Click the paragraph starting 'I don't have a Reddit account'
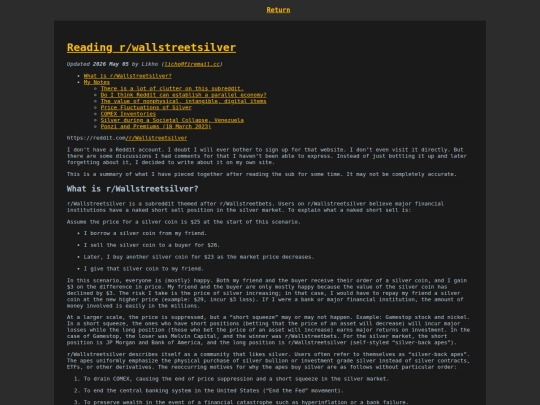540x405 pixels. tap(267, 156)
